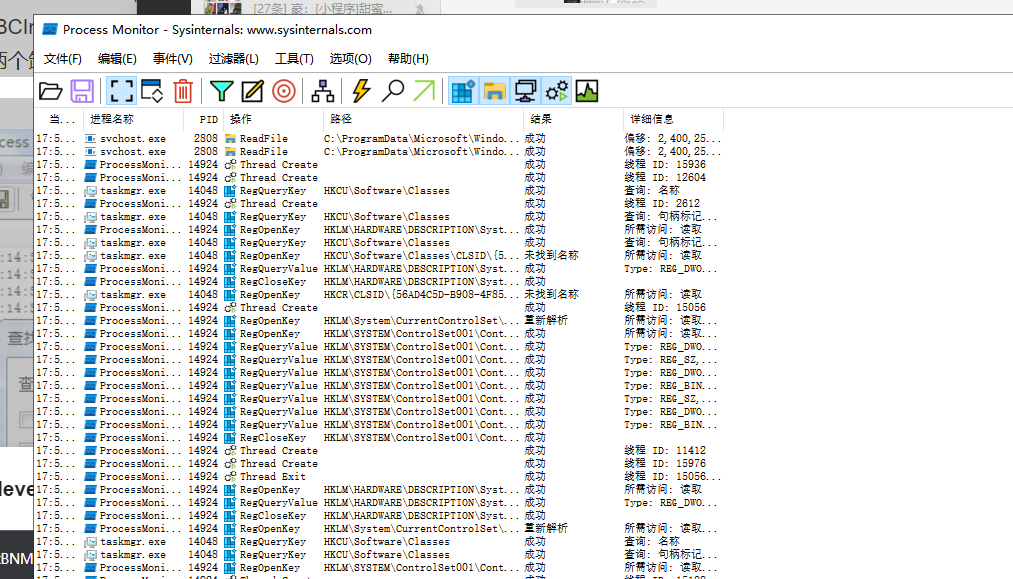Click the time-of-day column header 当...

(x=59, y=119)
